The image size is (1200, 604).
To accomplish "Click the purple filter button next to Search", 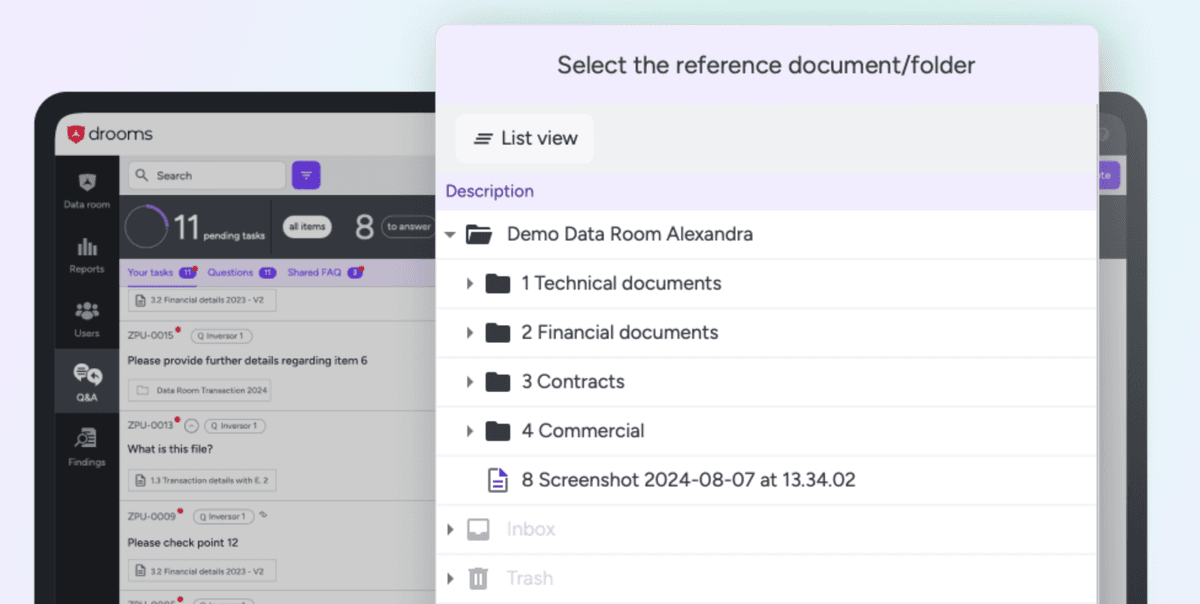I will [x=306, y=175].
